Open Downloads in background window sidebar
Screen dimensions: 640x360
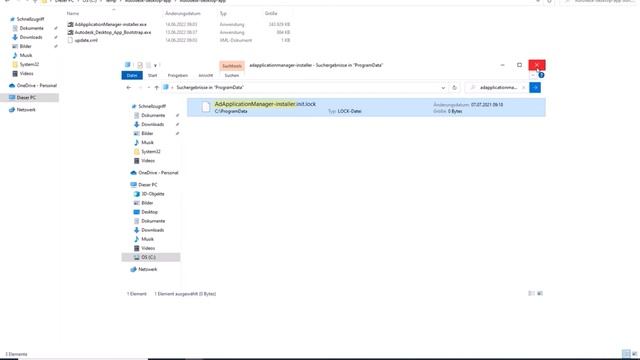[x=31, y=37]
